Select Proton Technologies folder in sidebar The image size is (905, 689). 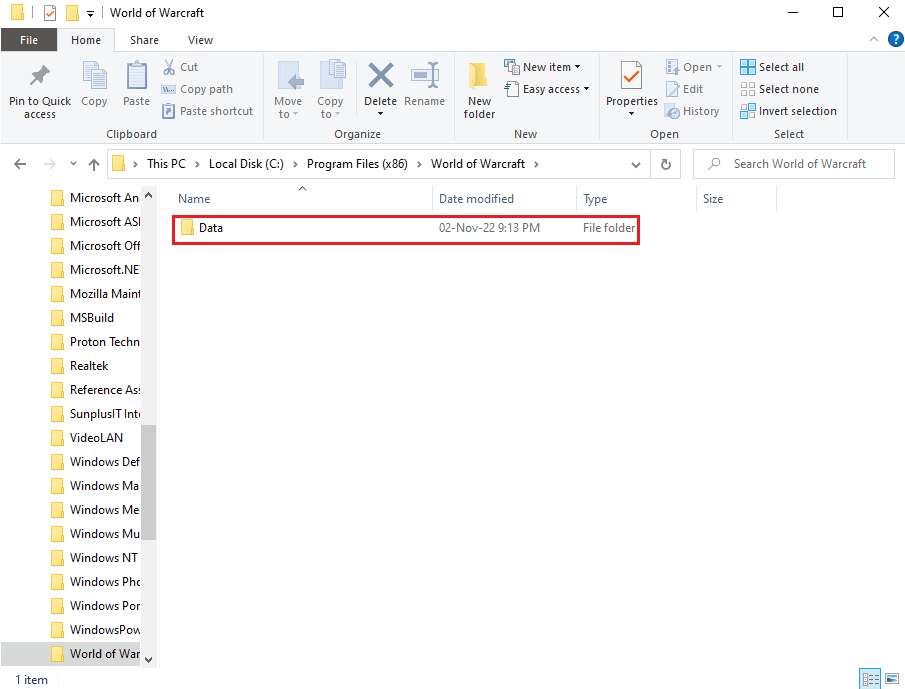click(x=95, y=342)
